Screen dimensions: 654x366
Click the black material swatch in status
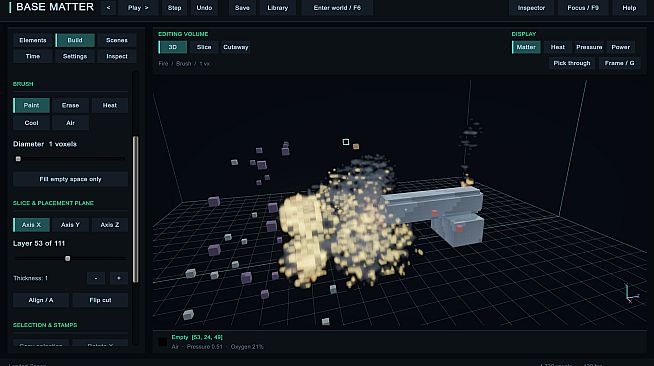163,342
